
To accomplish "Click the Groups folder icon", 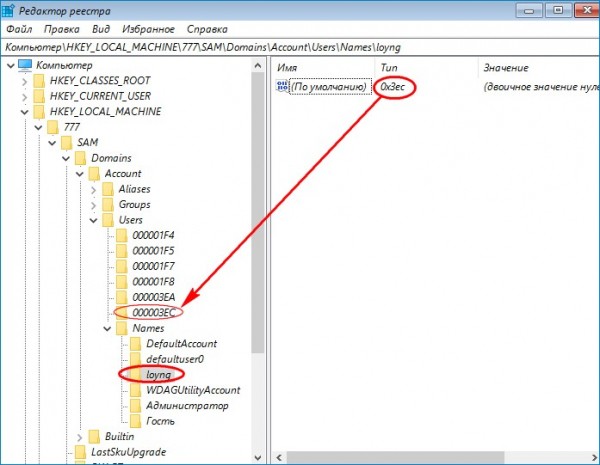I will [108, 204].
